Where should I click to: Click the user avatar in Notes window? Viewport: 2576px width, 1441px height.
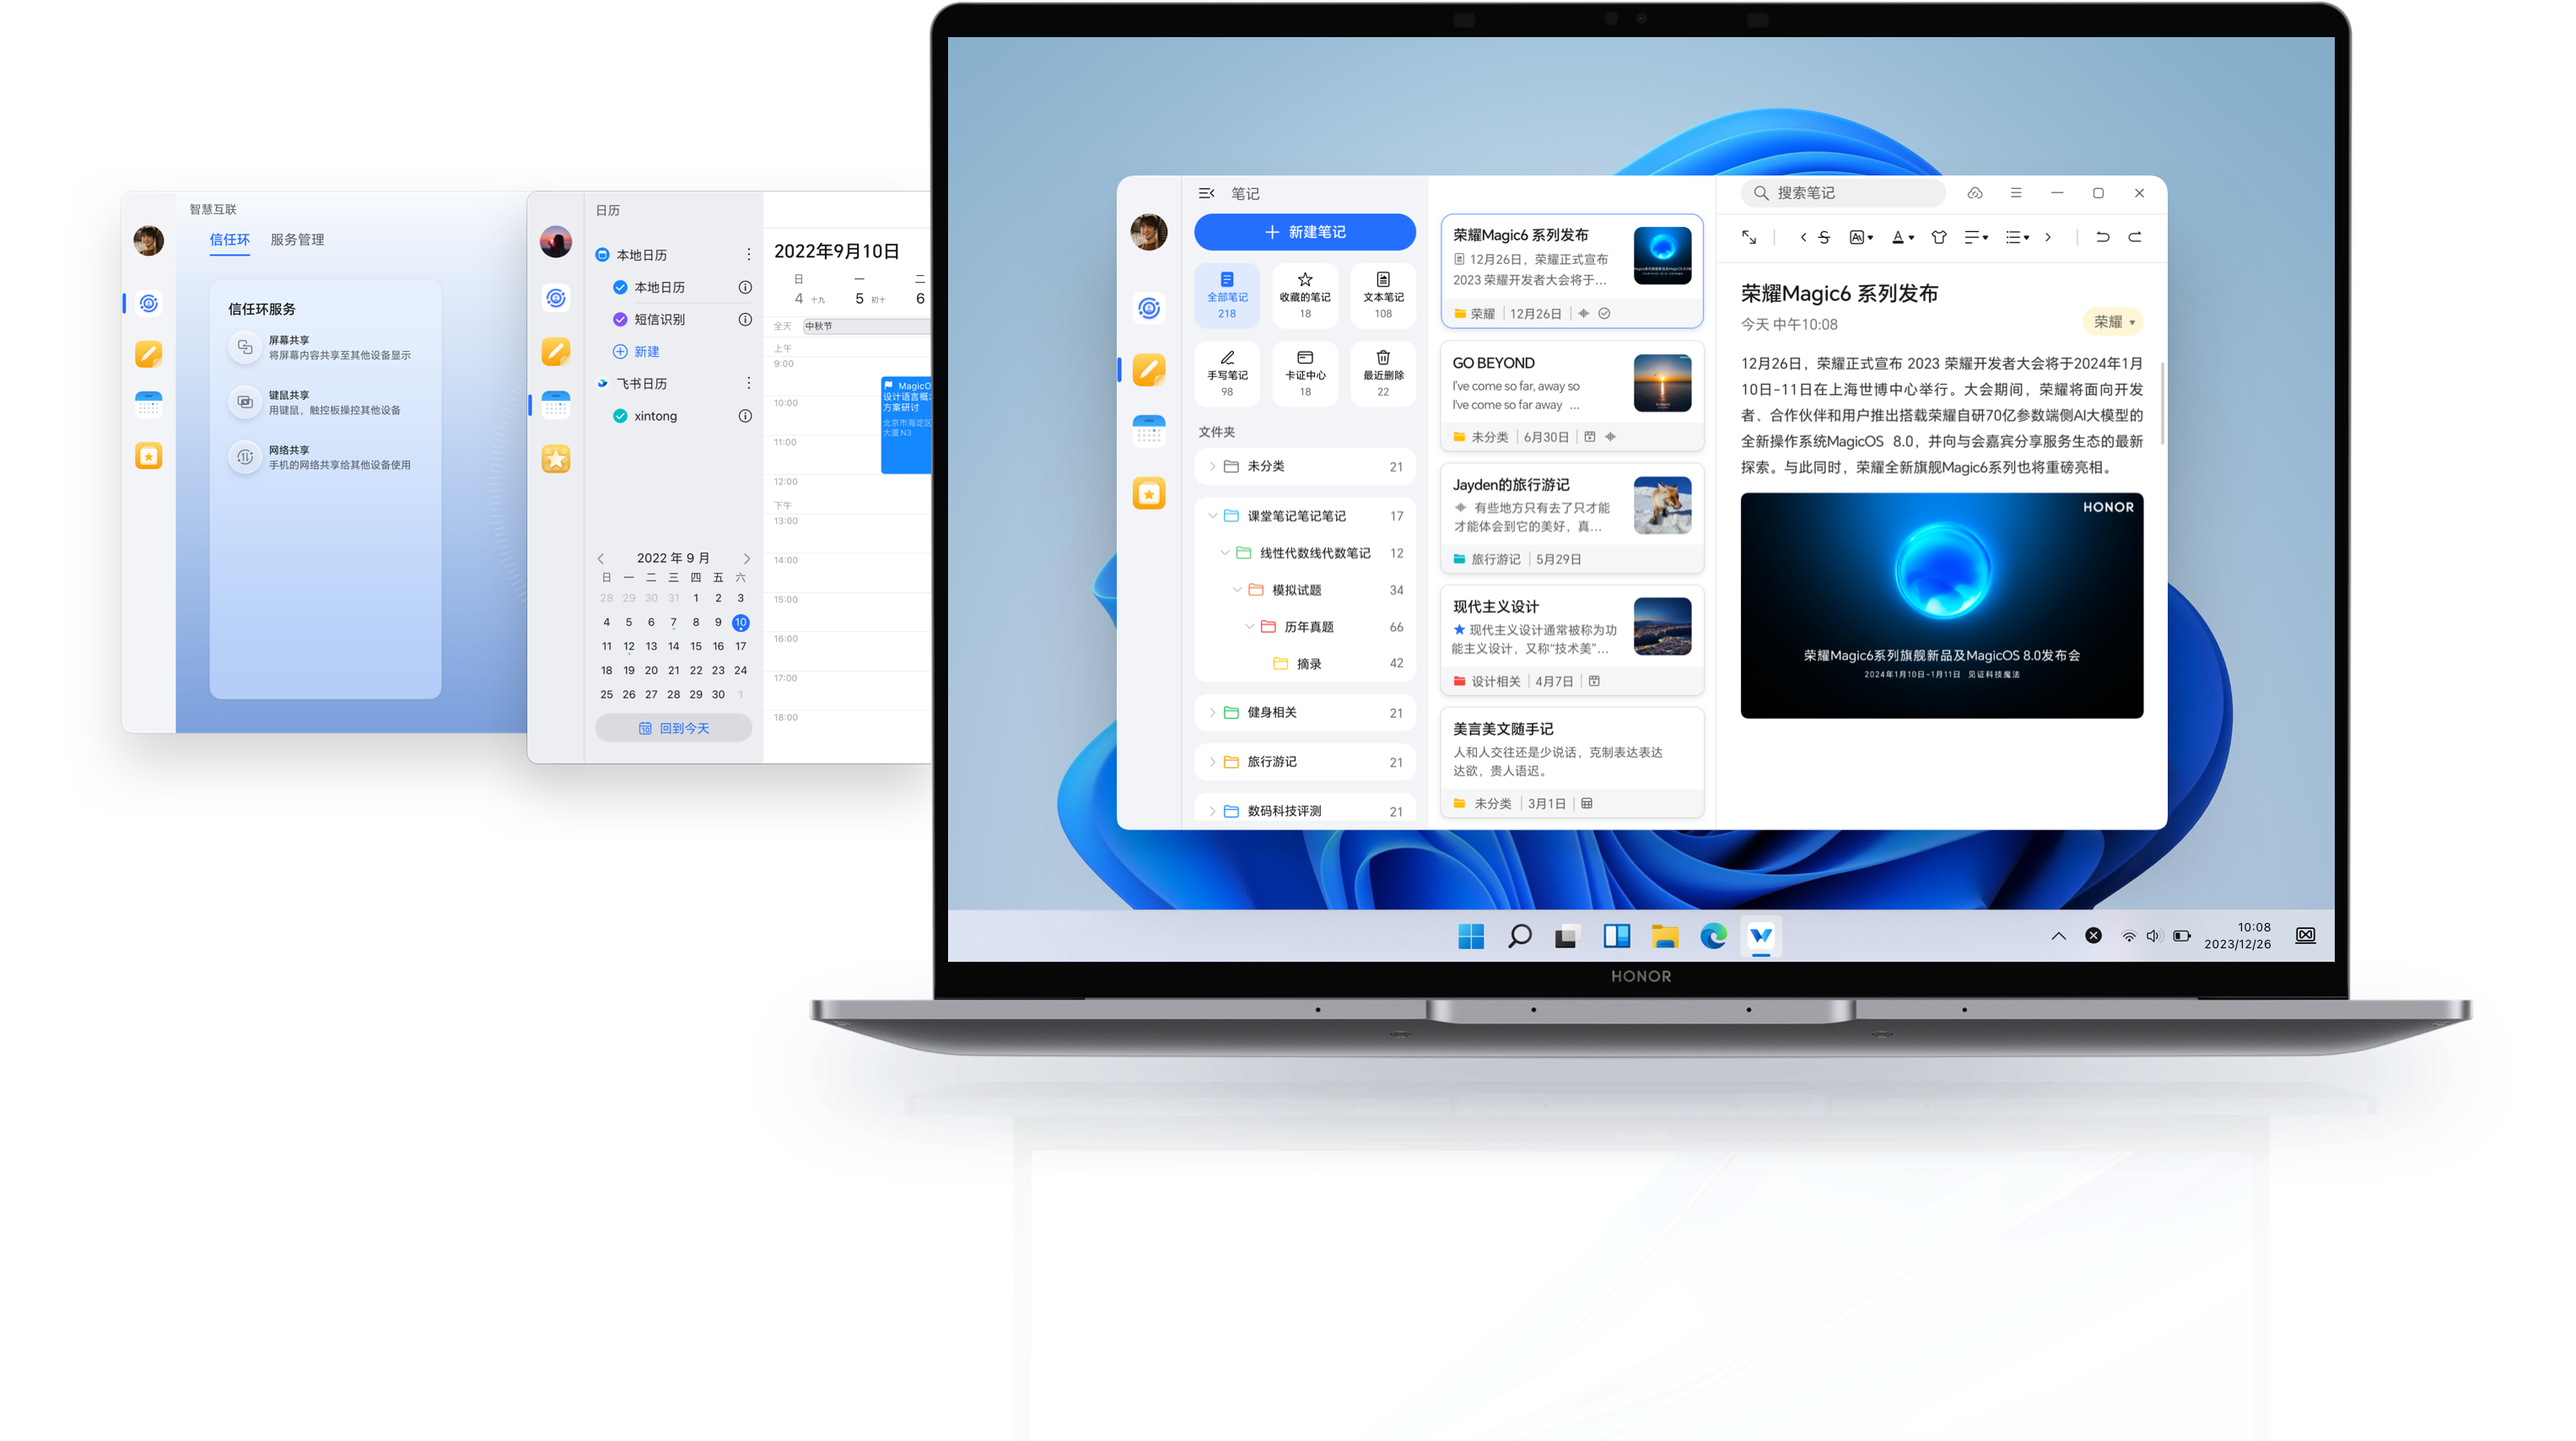click(x=1148, y=232)
